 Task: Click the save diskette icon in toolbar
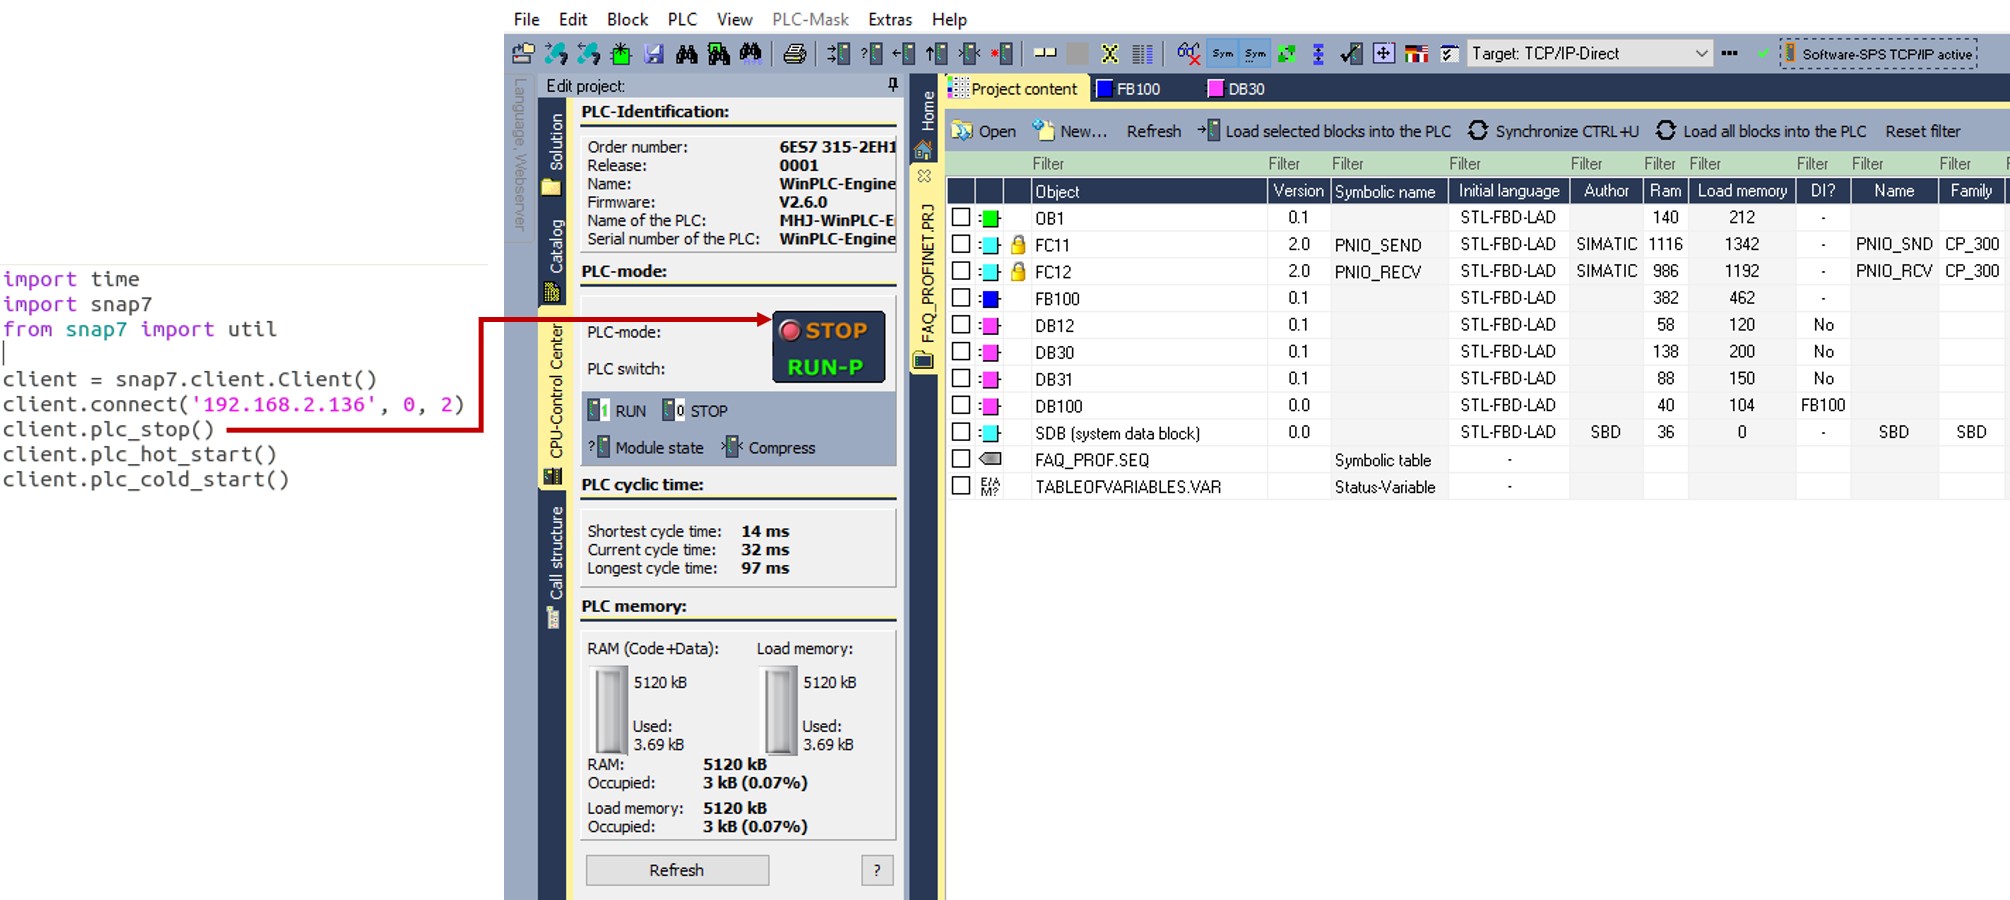click(x=654, y=54)
